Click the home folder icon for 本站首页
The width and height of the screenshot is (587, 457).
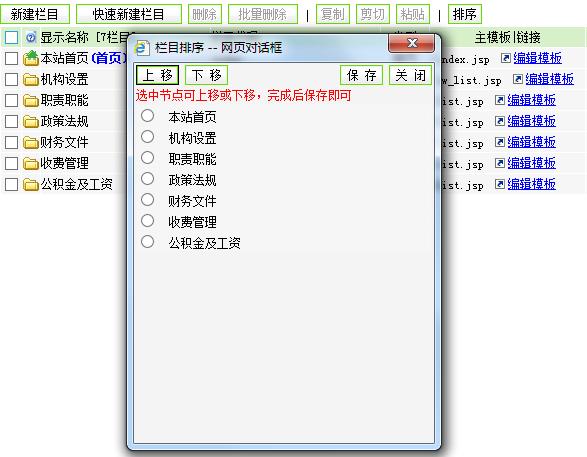31,58
